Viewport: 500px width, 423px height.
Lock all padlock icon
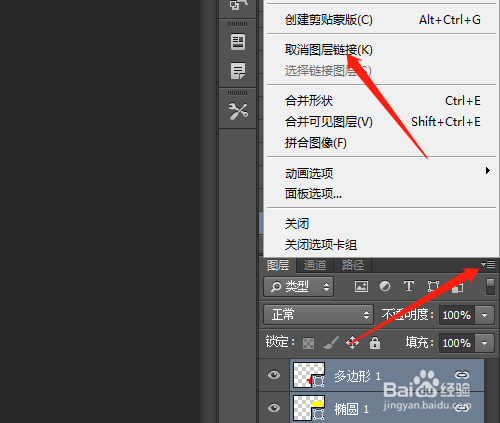pyautogui.click(x=375, y=342)
